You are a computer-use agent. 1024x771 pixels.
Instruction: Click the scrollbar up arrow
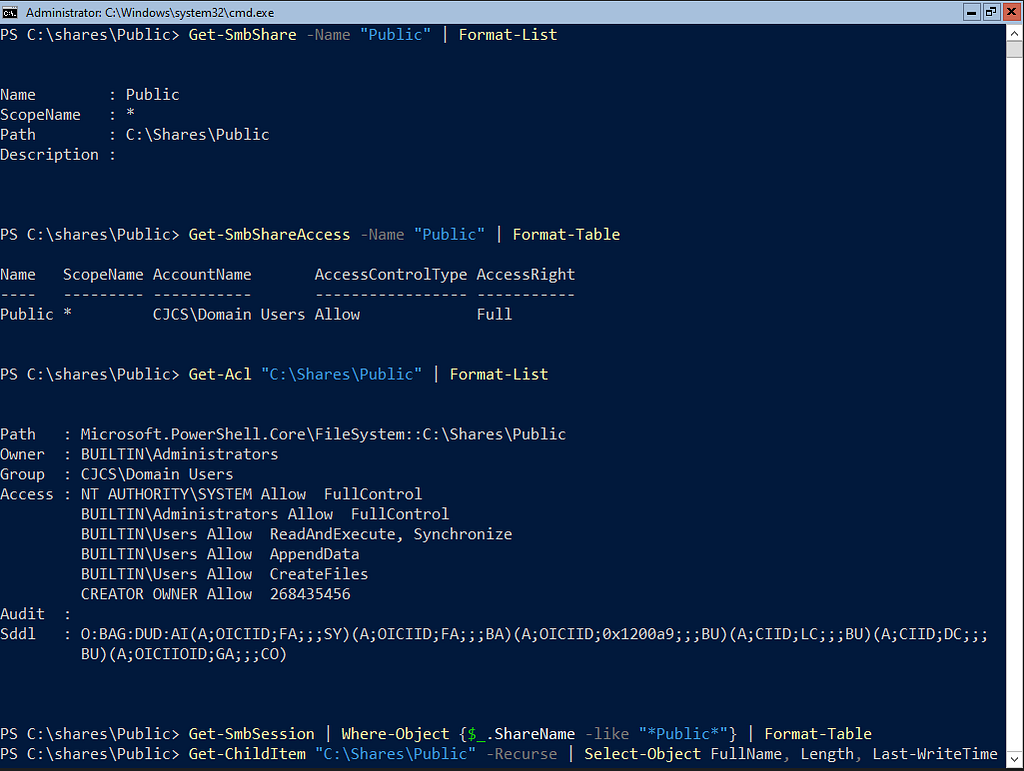(1014, 33)
